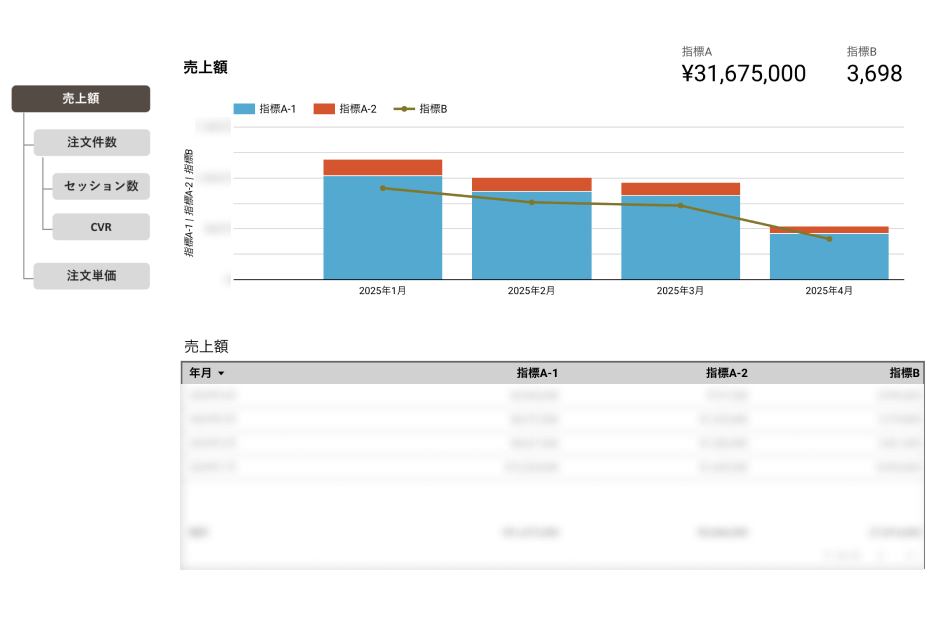Screen dimensions: 936x624
Task: Toggle 指標A-1 blue legend swatch
Action: (244, 109)
